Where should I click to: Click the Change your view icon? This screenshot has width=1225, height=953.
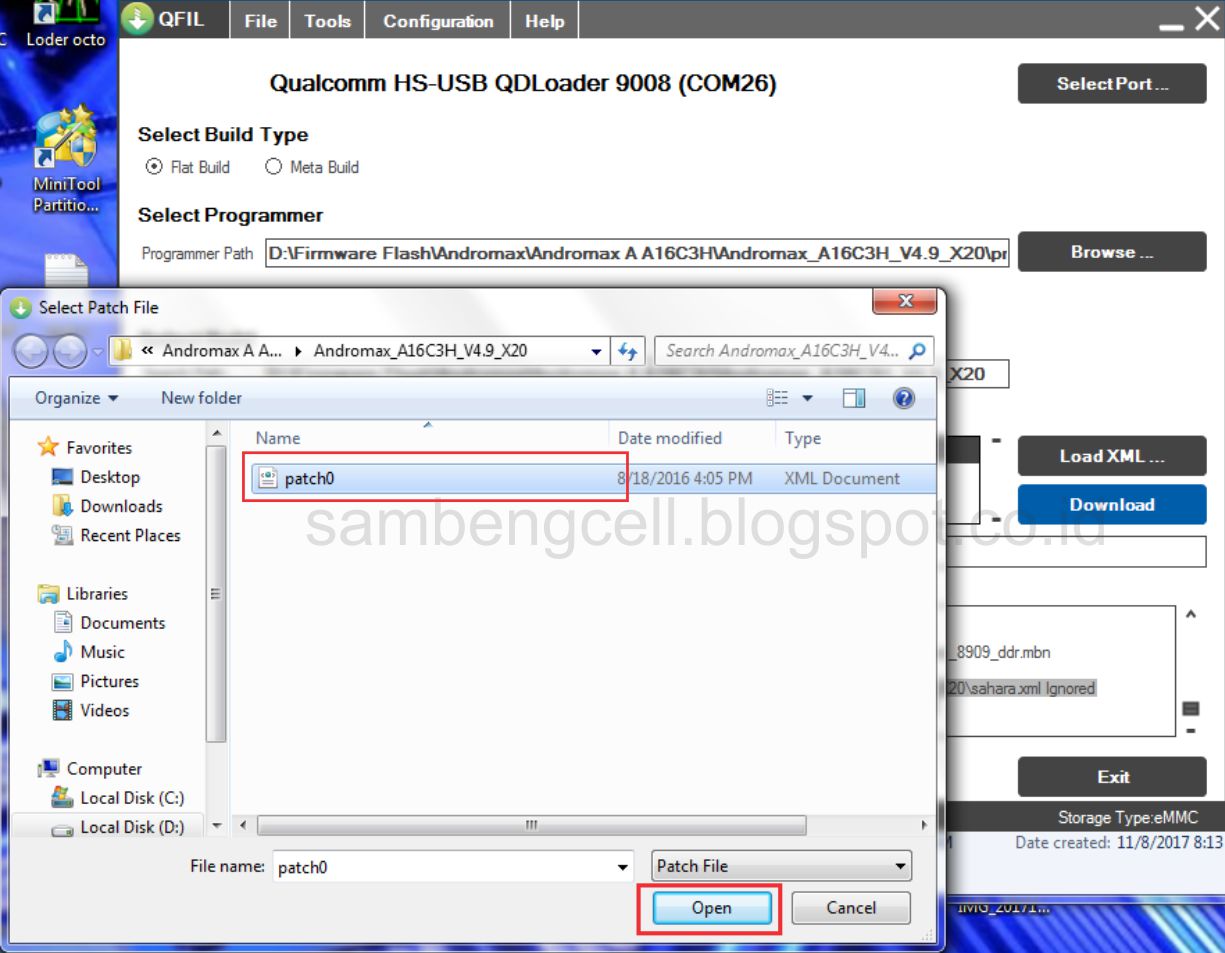click(777, 399)
